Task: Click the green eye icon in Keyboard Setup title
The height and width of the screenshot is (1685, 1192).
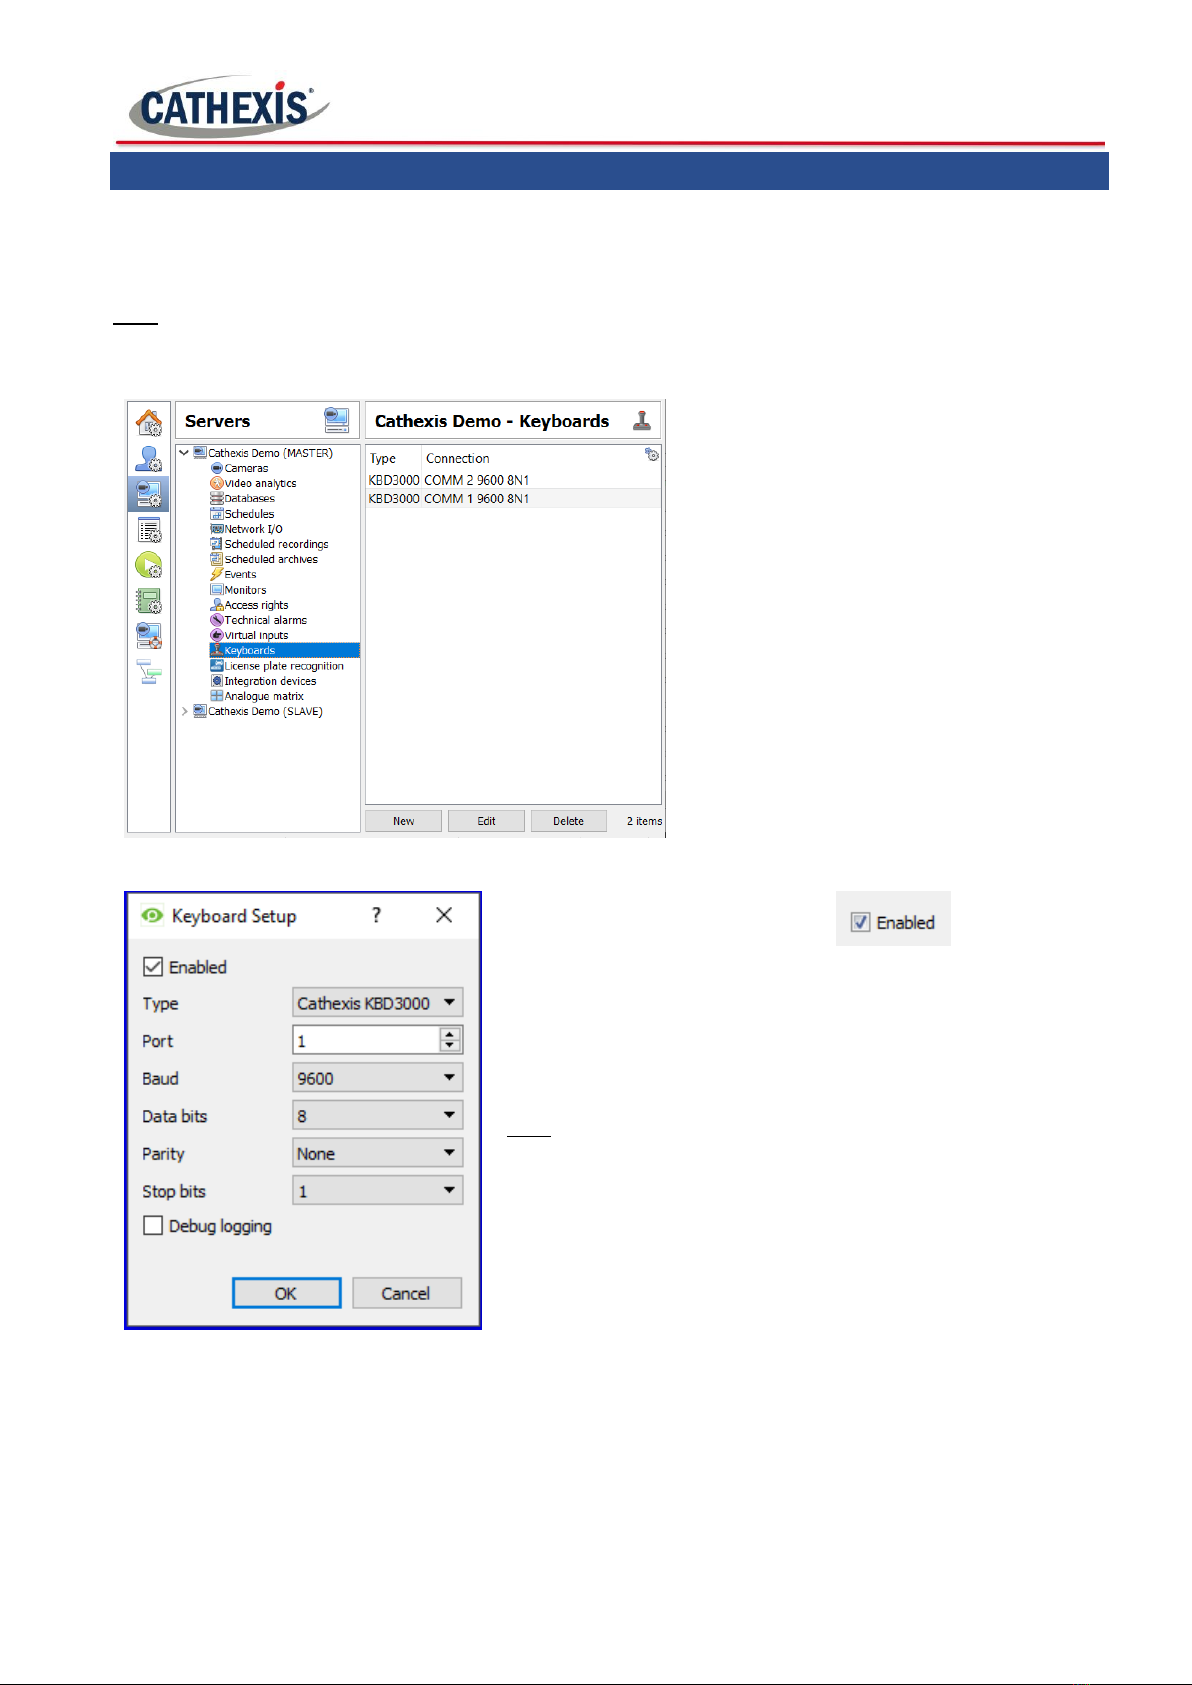Action: pyautogui.click(x=152, y=915)
